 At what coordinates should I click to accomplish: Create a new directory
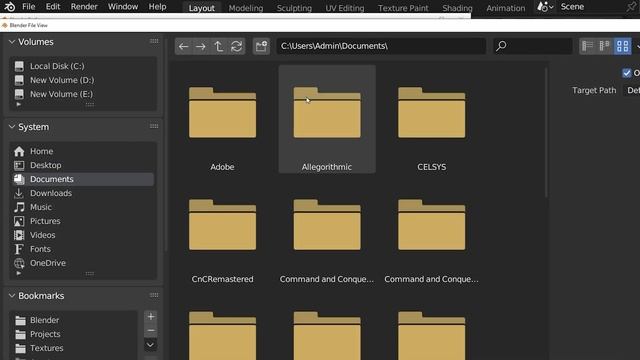click(x=261, y=46)
